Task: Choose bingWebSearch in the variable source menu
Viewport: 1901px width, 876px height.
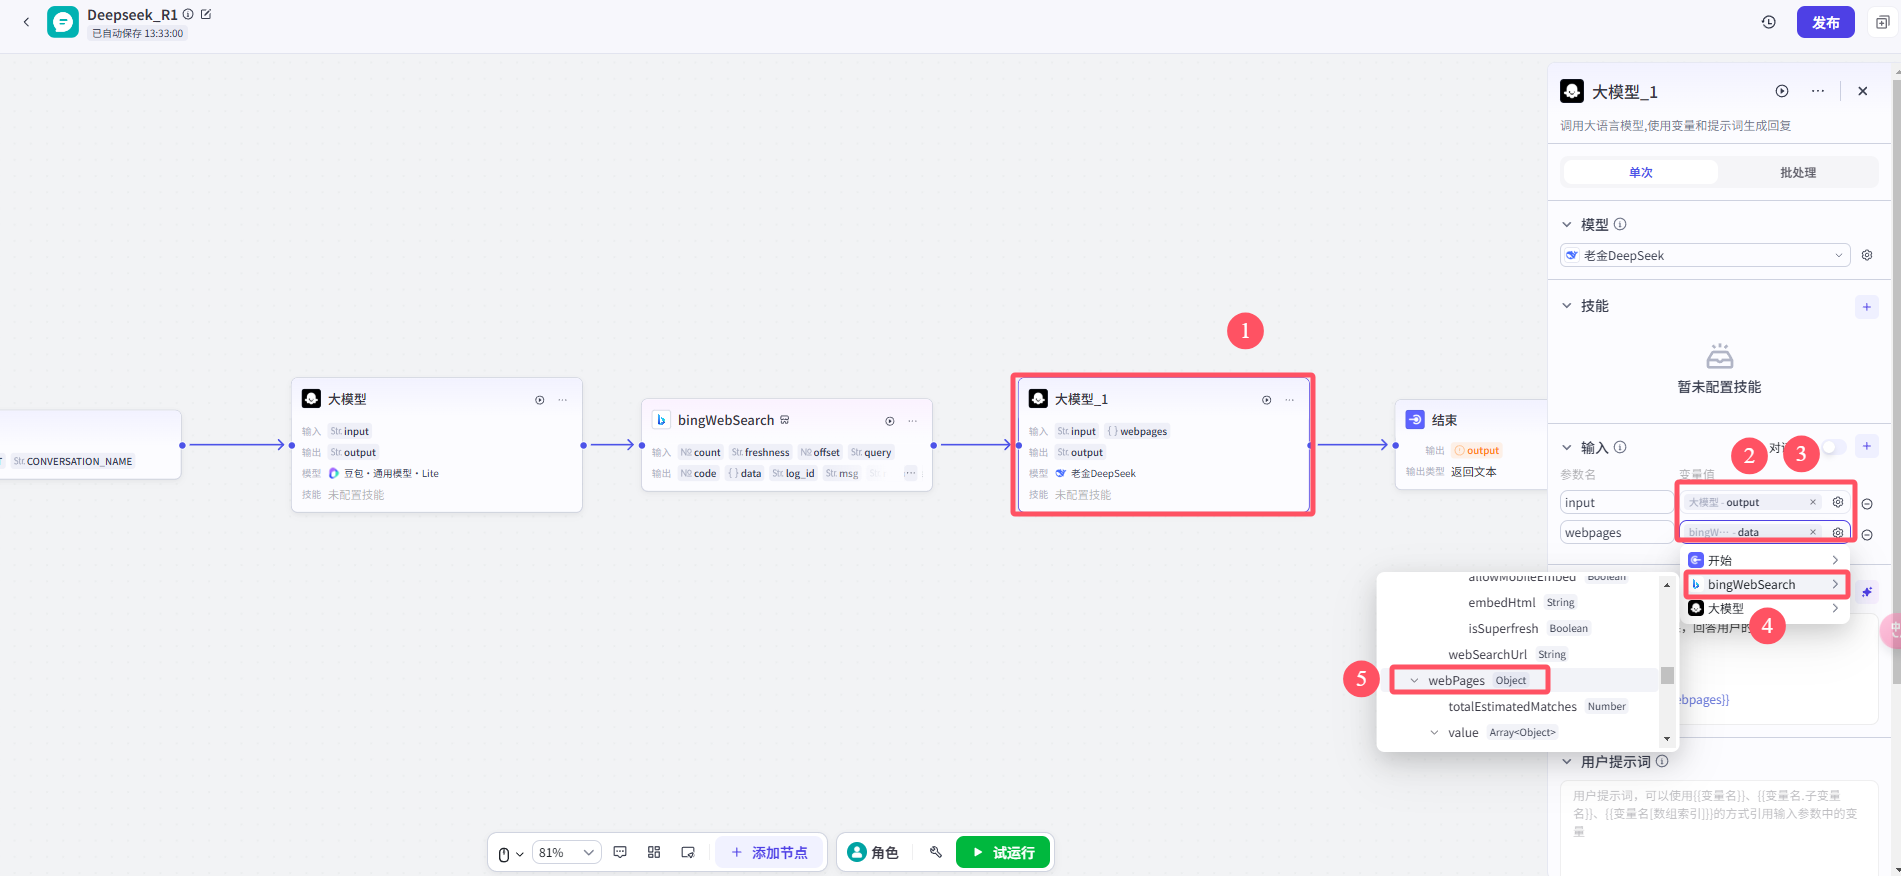Action: click(x=1766, y=584)
